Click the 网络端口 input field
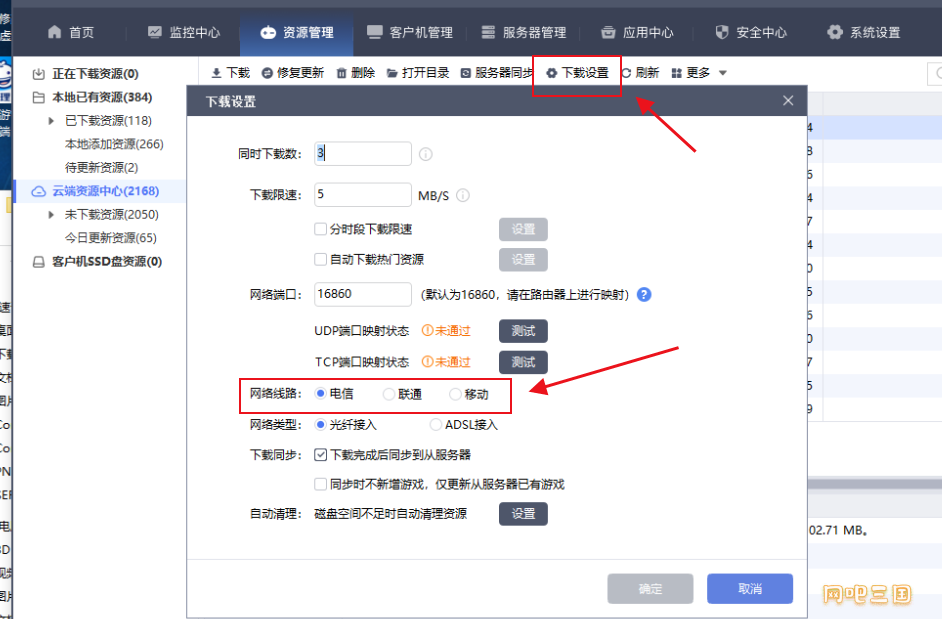942x619 pixels. coord(362,294)
